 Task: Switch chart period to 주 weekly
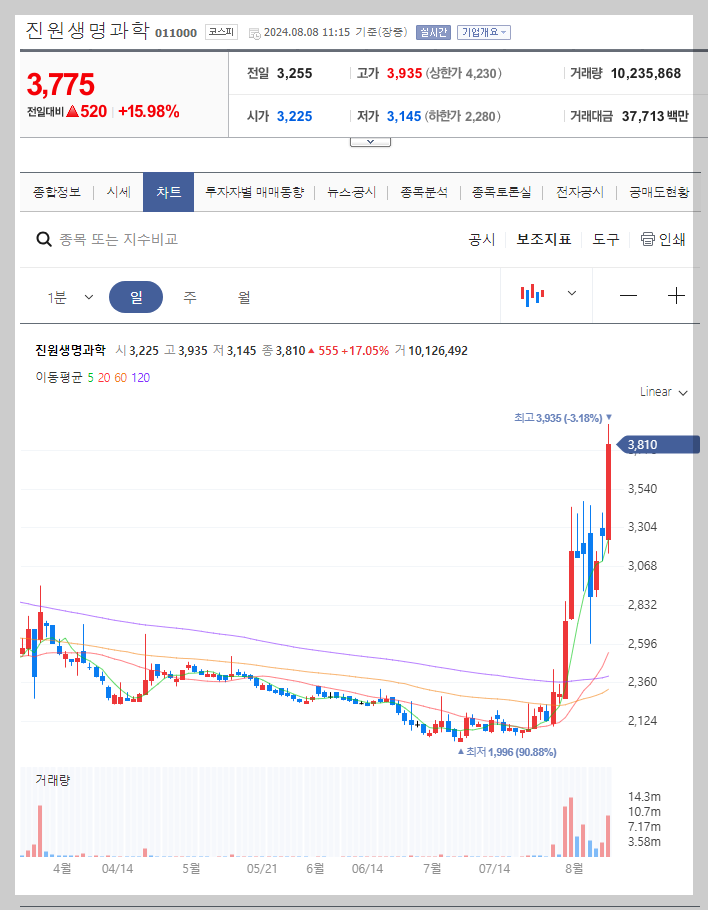pyautogui.click(x=189, y=296)
